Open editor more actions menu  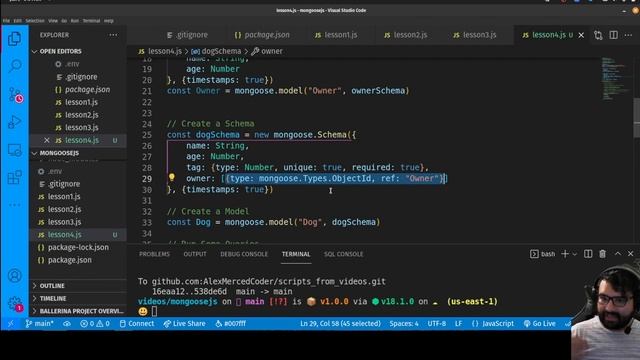(x=628, y=35)
